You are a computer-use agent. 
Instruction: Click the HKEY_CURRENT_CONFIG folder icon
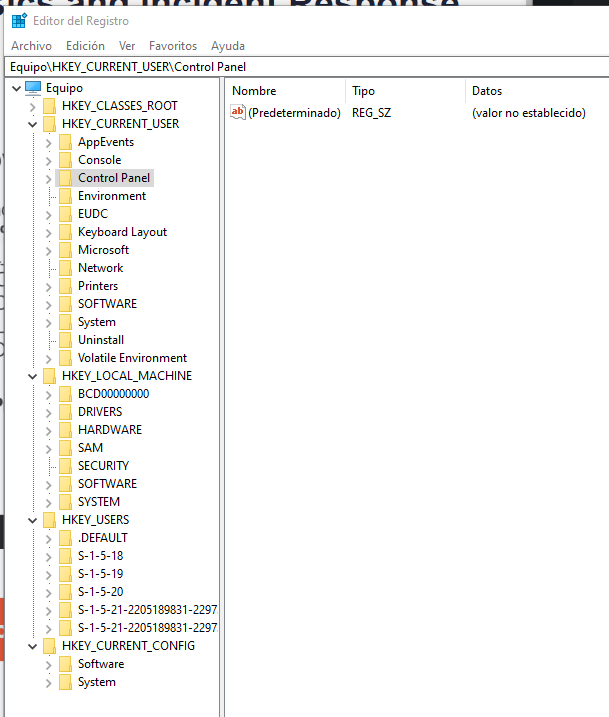click(49, 646)
